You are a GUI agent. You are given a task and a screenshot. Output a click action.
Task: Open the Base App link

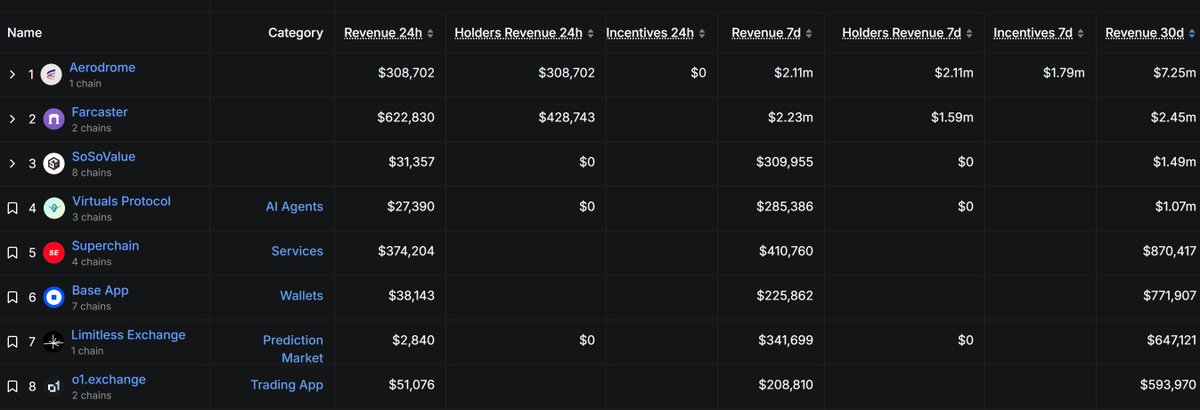pyautogui.click(x=100, y=290)
